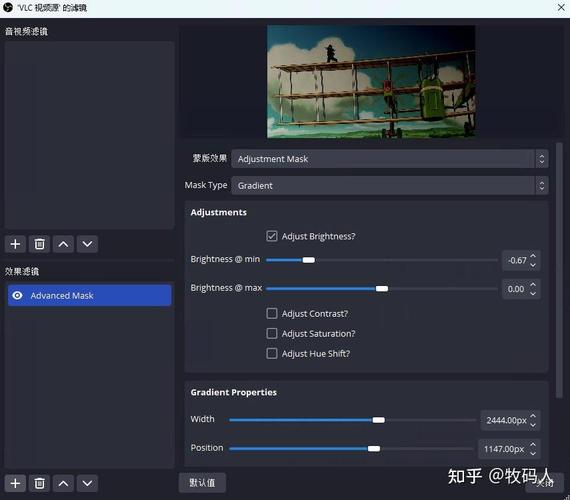Image resolution: width=570 pixels, height=500 pixels.
Task: Select Advanced Mask filter in effects list
Action: [89, 295]
